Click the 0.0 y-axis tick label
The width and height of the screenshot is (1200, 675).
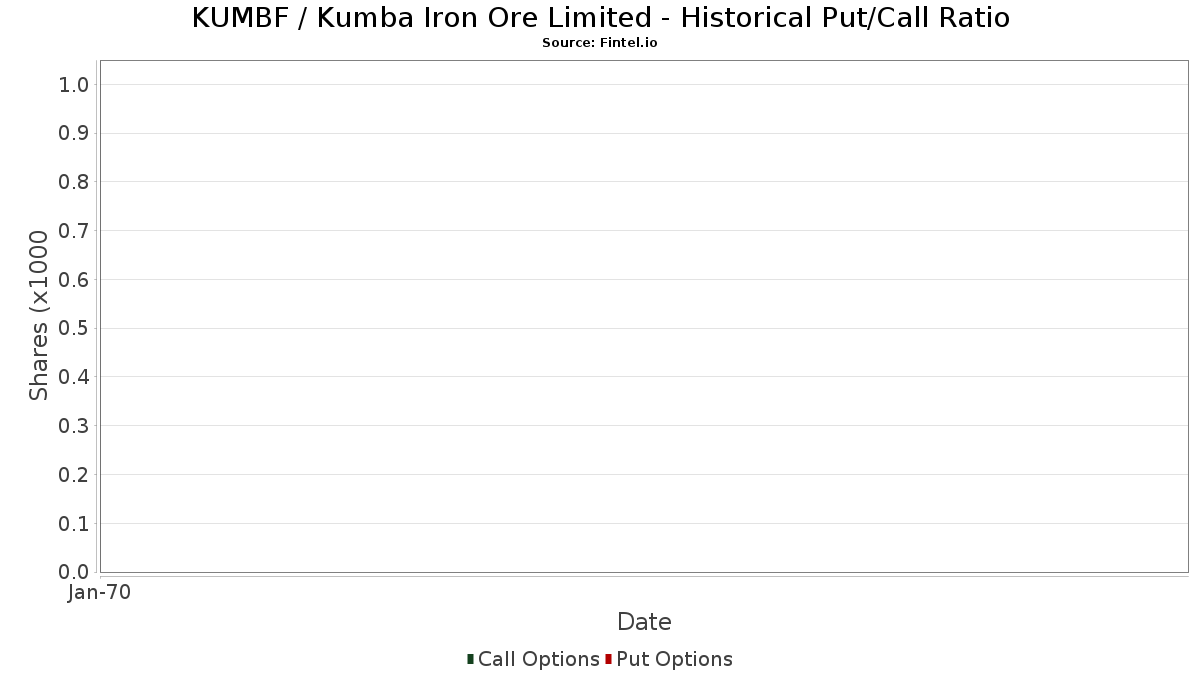(x=75, y=572)
